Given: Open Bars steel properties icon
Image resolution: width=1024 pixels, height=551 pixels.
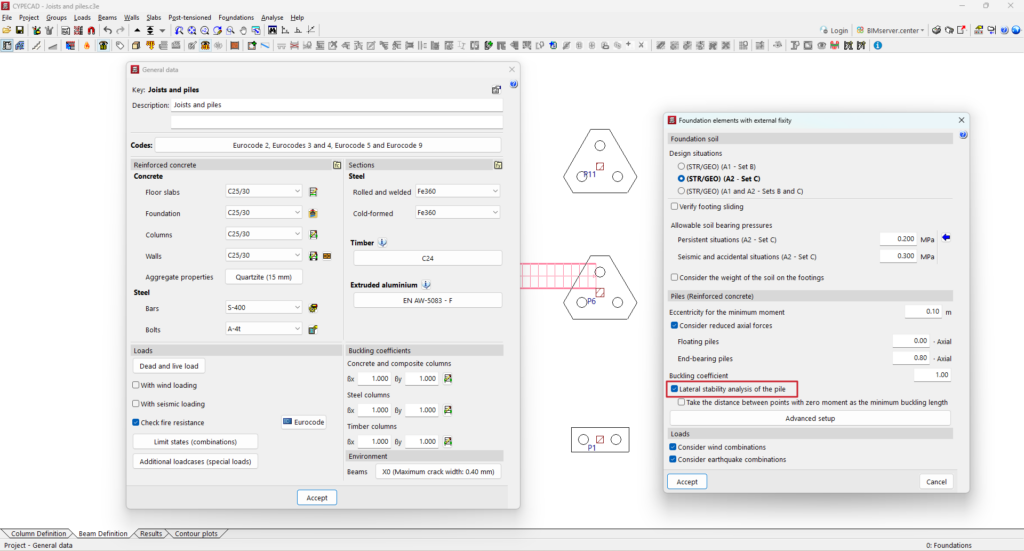Looking at the screenshot, I should click(313, 308).
